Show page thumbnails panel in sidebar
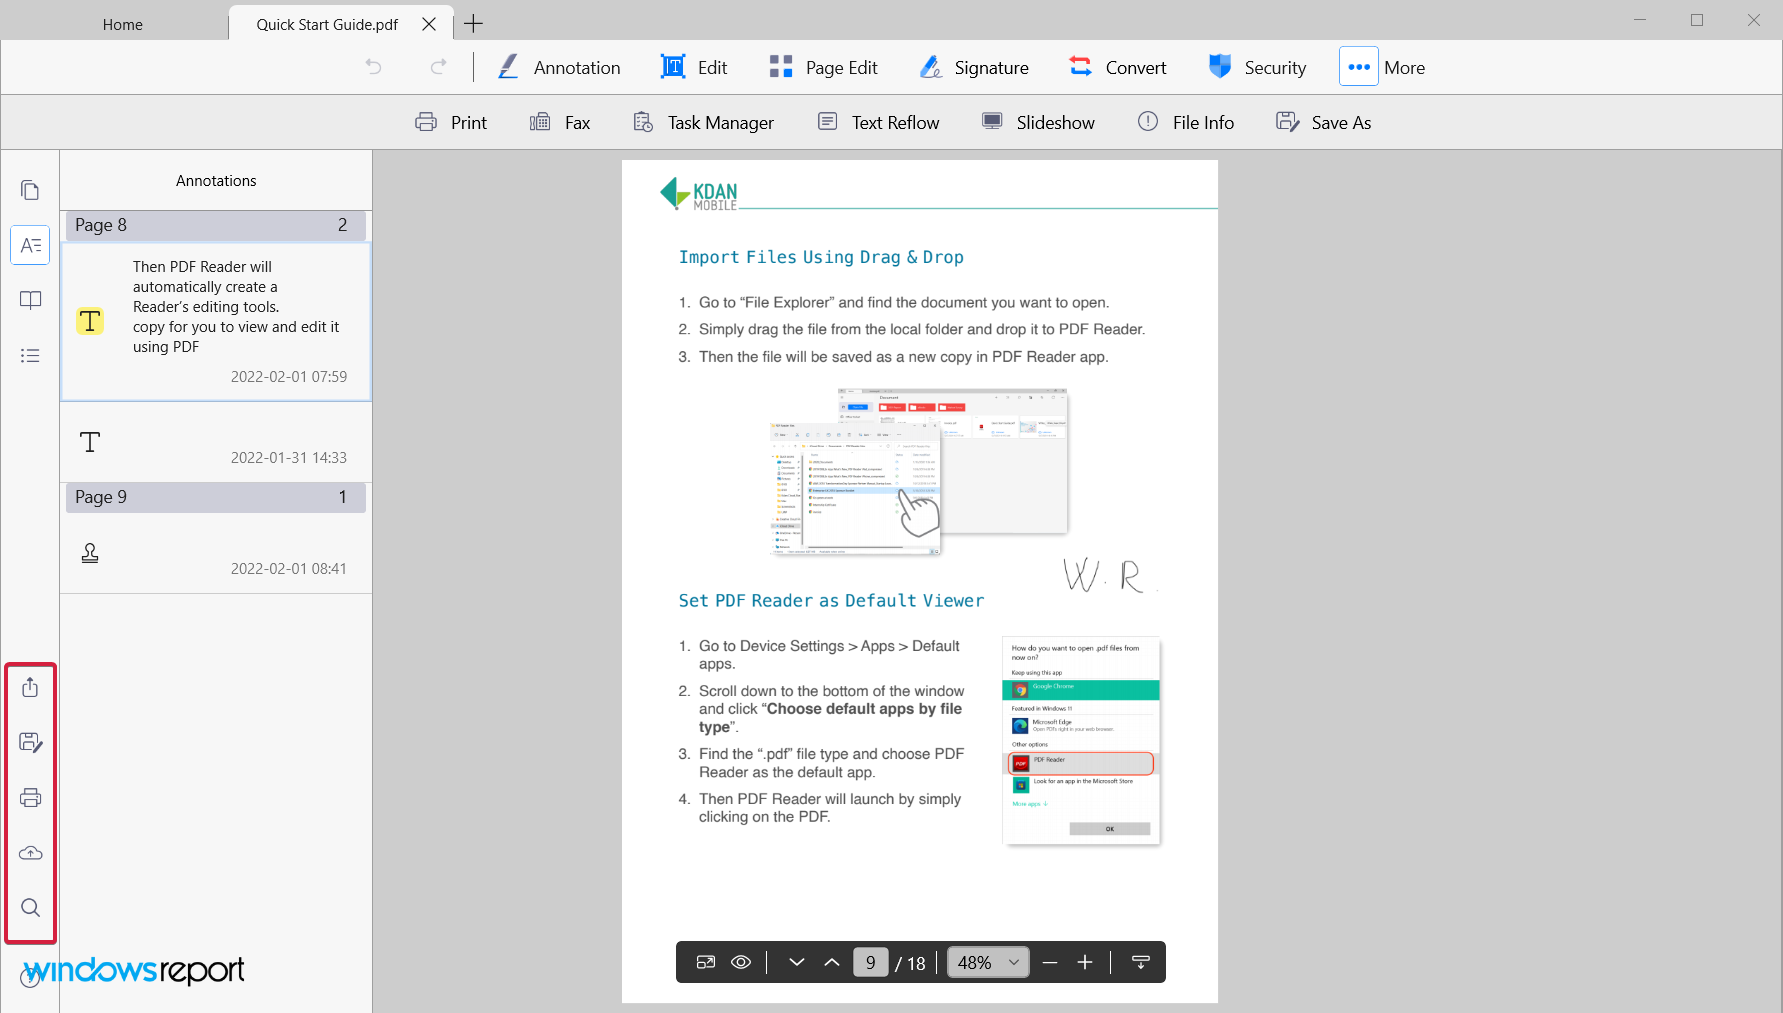This screenshot has height=1013, width=1783. [x=30, y=190]
